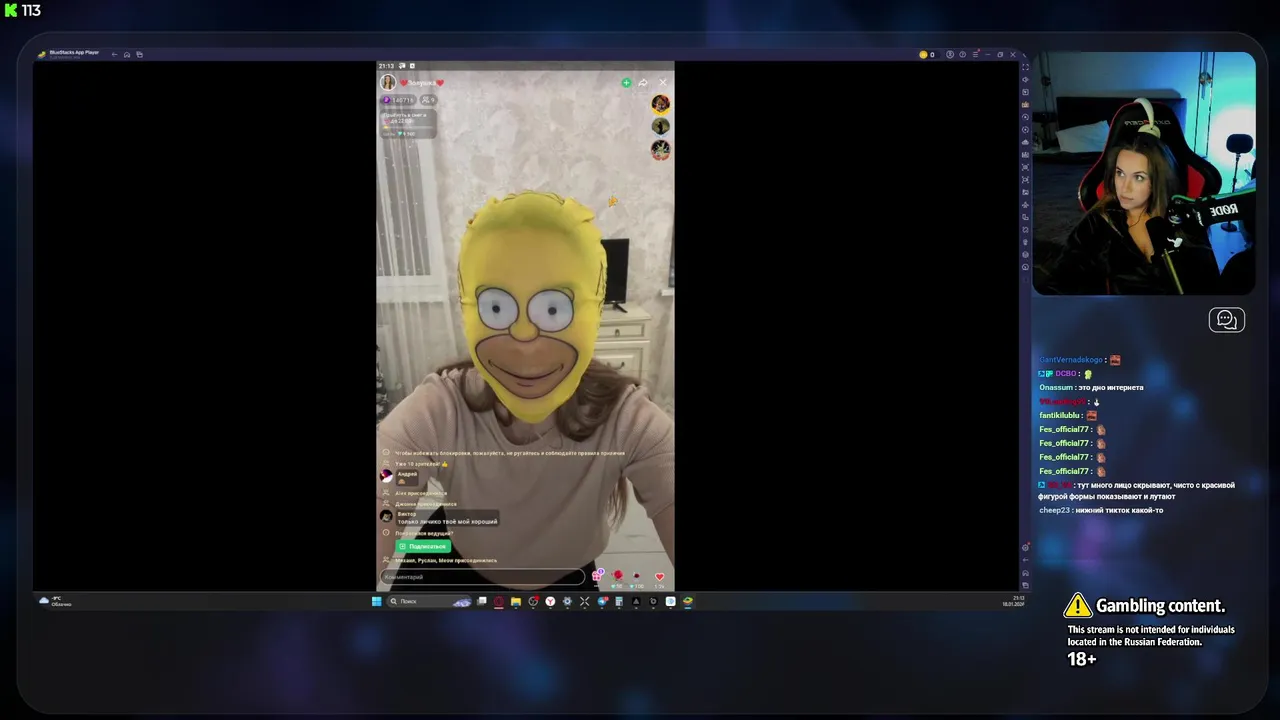
Task: Click the cloud-shaped sidebar icon
Action: (x=1025, y=142)
